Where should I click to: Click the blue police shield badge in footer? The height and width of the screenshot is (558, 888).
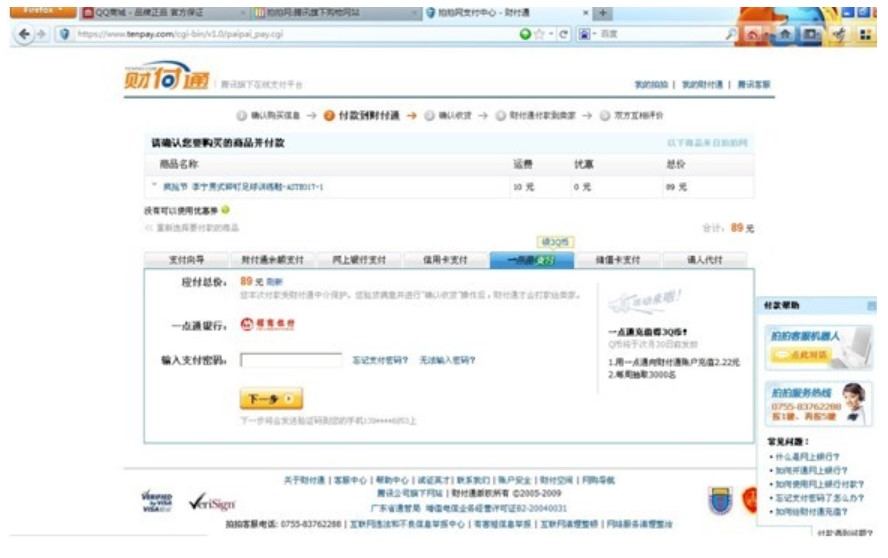coord(720,501)
